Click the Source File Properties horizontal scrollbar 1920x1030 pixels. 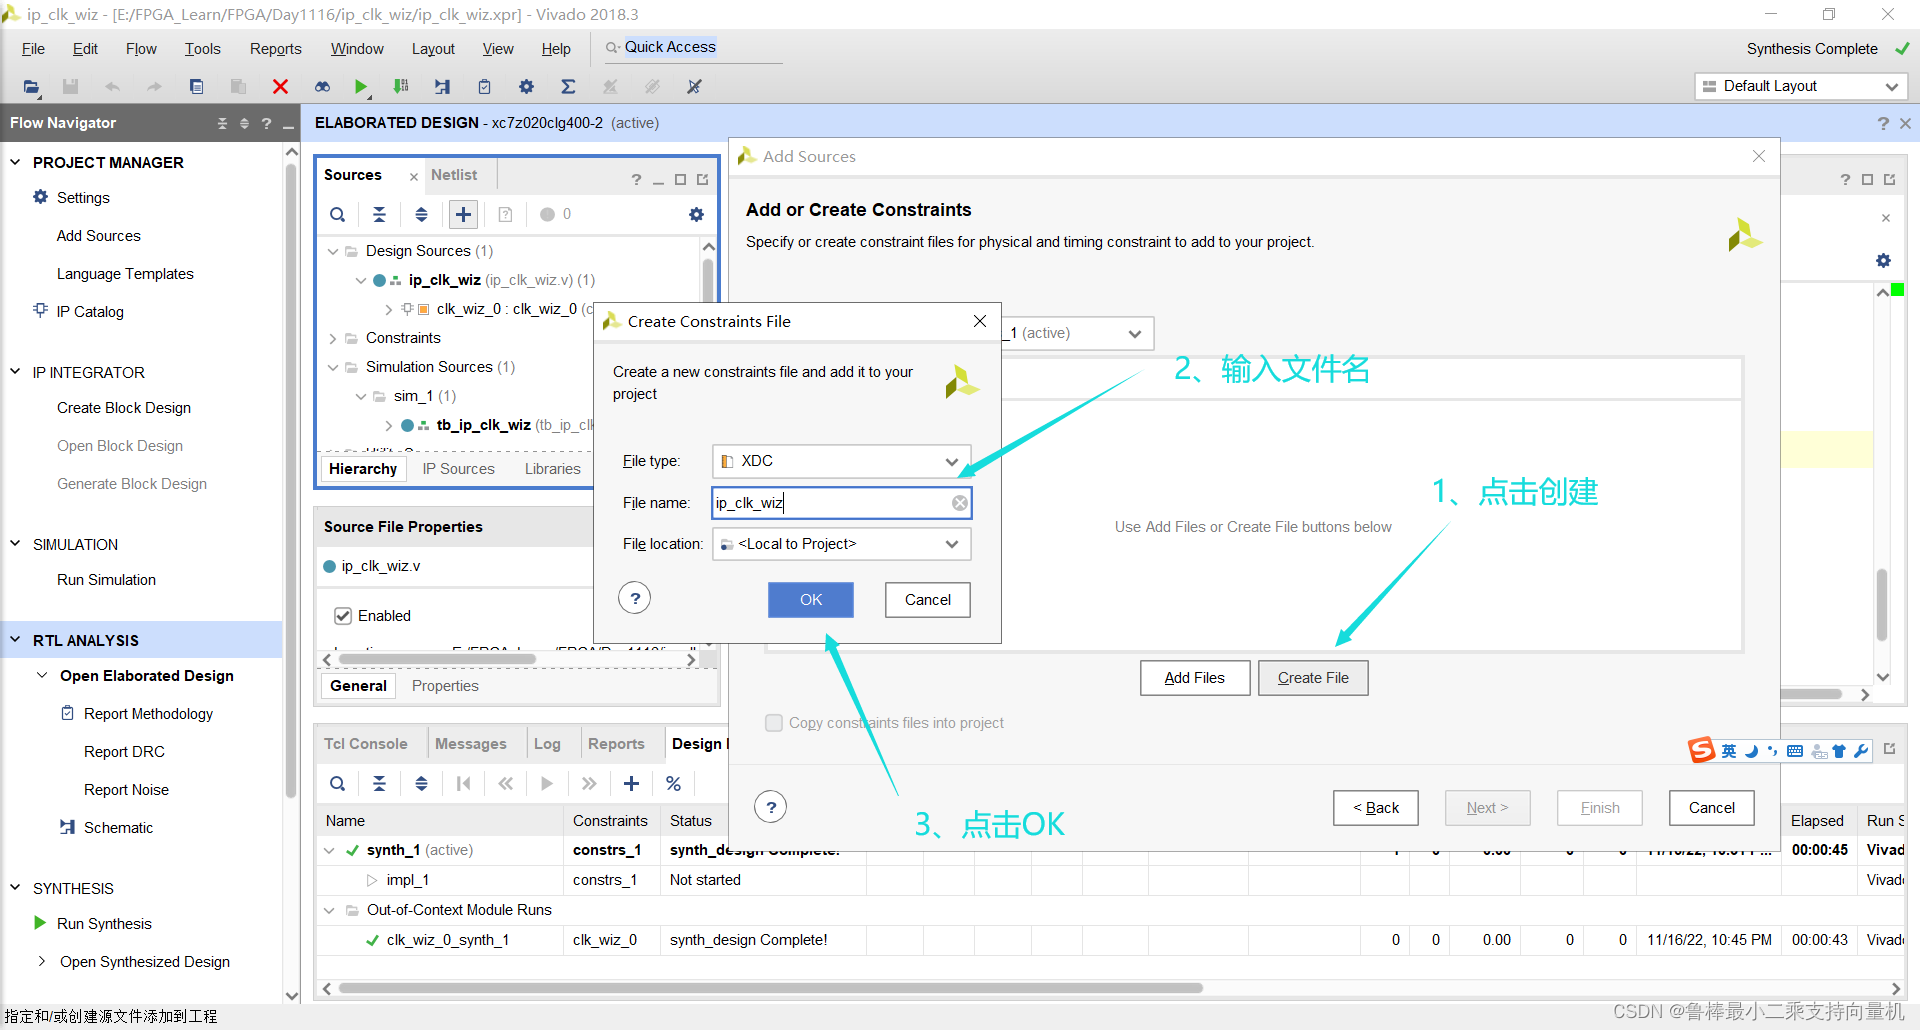point(438,659)
